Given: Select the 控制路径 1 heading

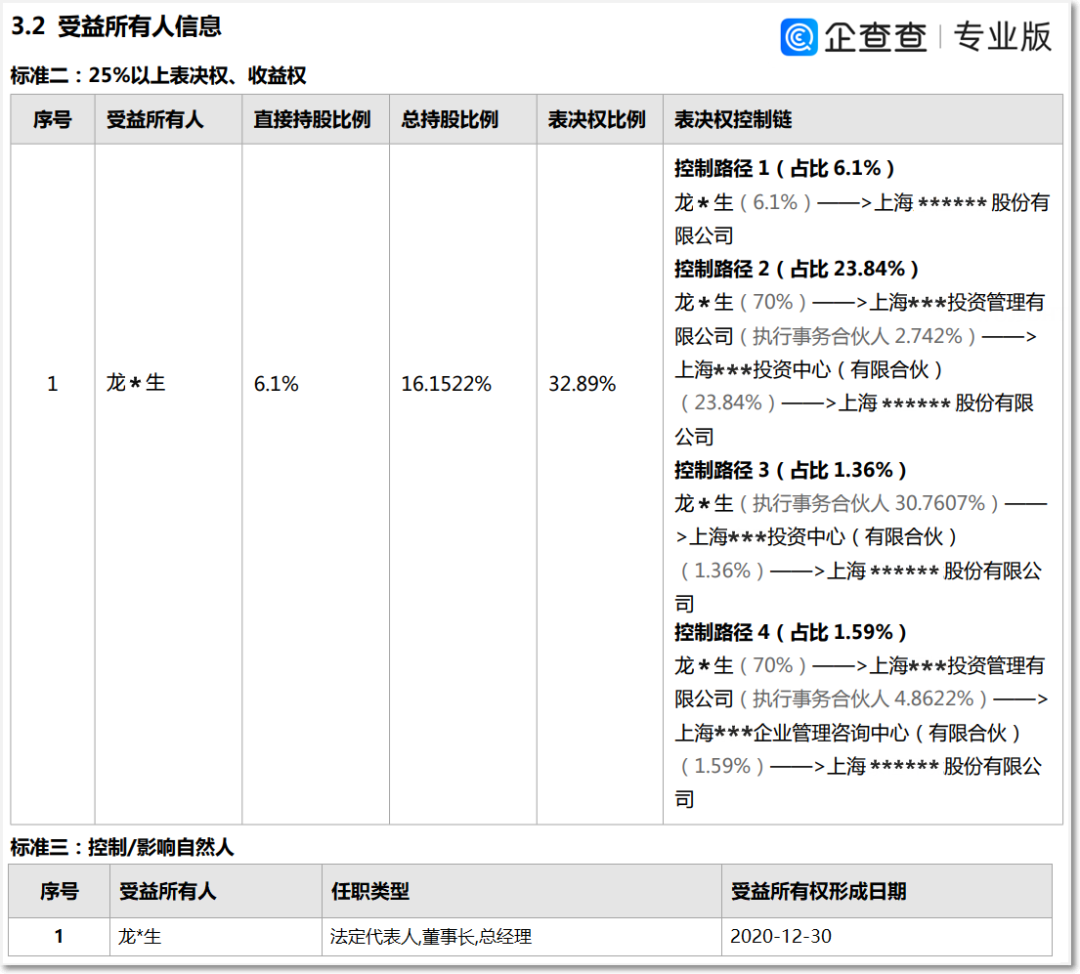Looking at the screenshot, I should coord(784,168).
